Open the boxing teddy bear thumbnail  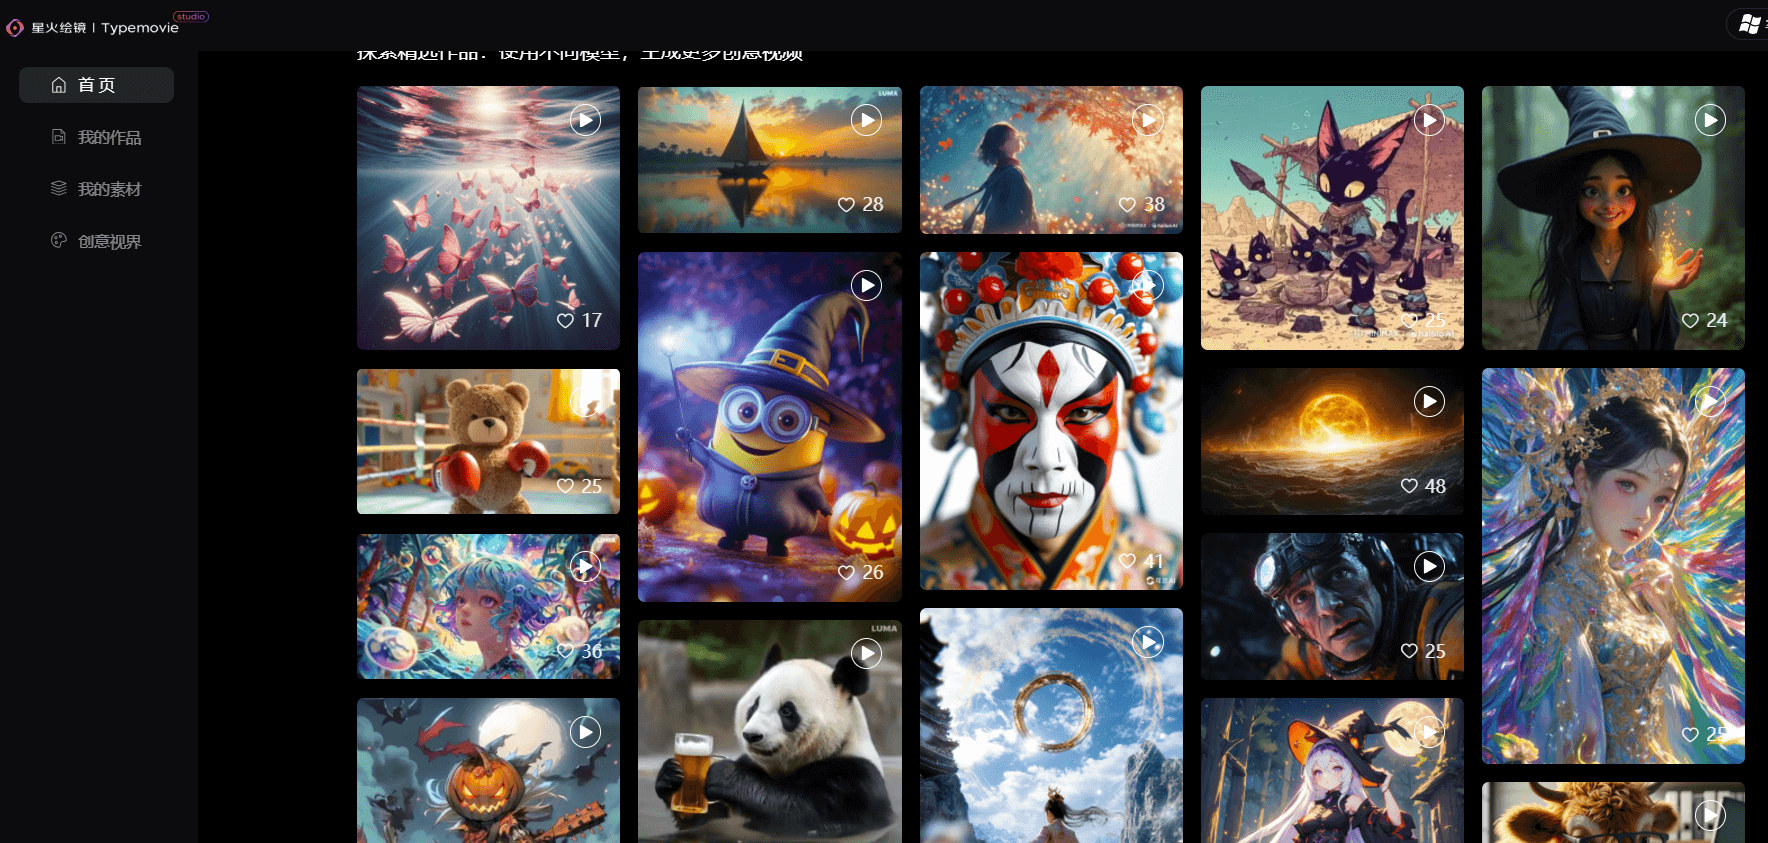point(488,441)
